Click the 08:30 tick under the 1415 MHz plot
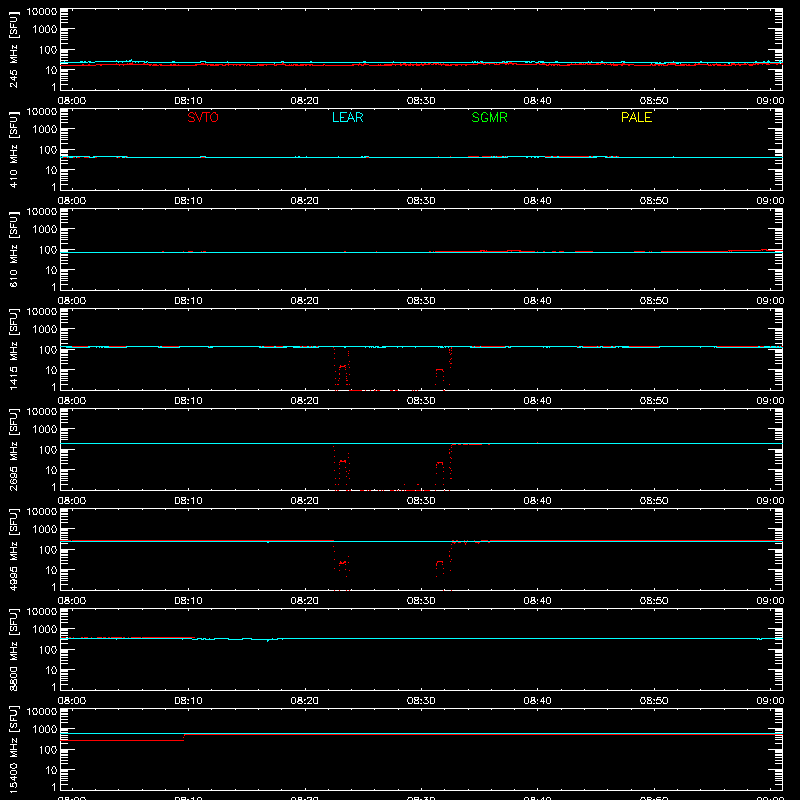Image resolution: width=800 pixels, height=800 pixels. (421, 401)
